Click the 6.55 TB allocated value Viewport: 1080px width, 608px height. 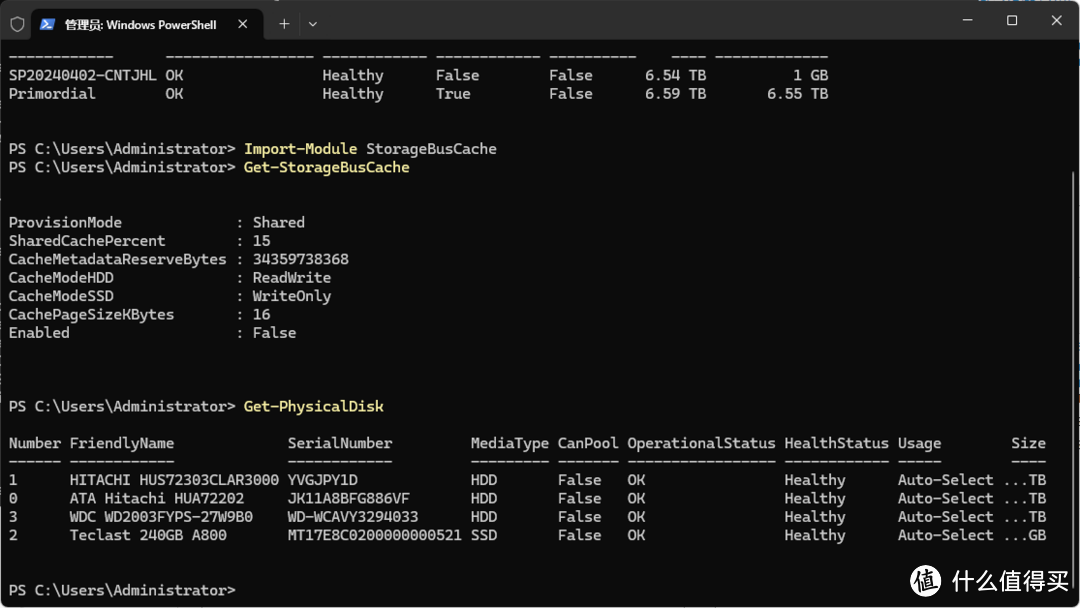[x=798, y=94]
